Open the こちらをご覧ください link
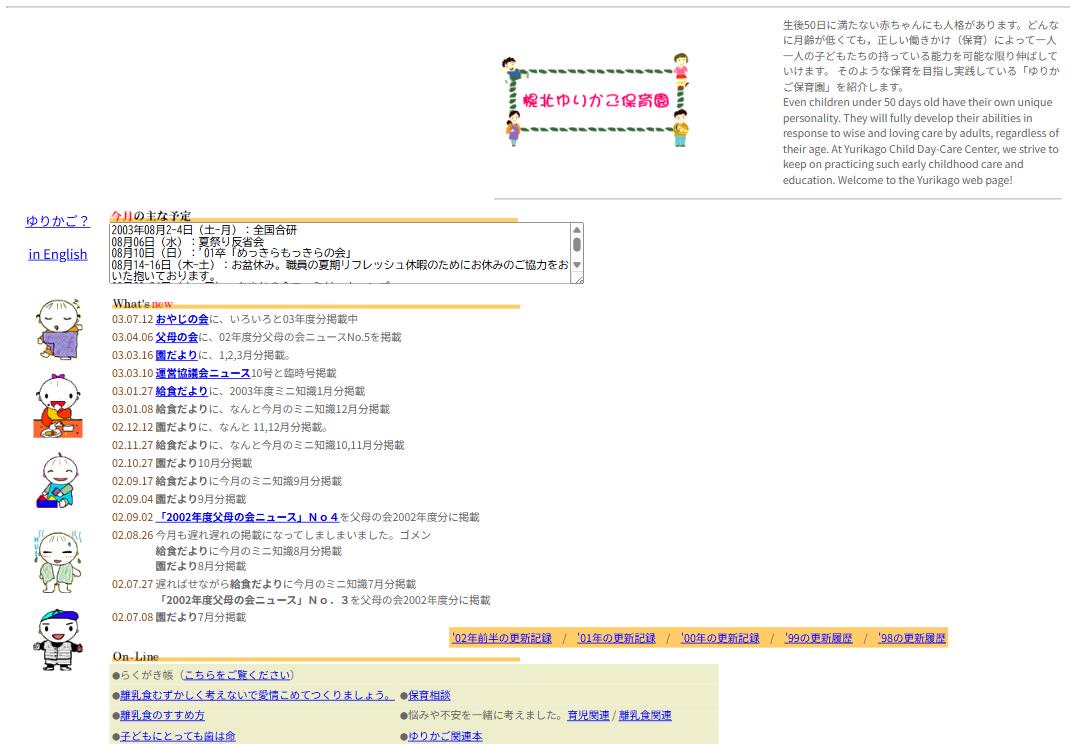The image size is (1070, 744). [x=237, y=675]
